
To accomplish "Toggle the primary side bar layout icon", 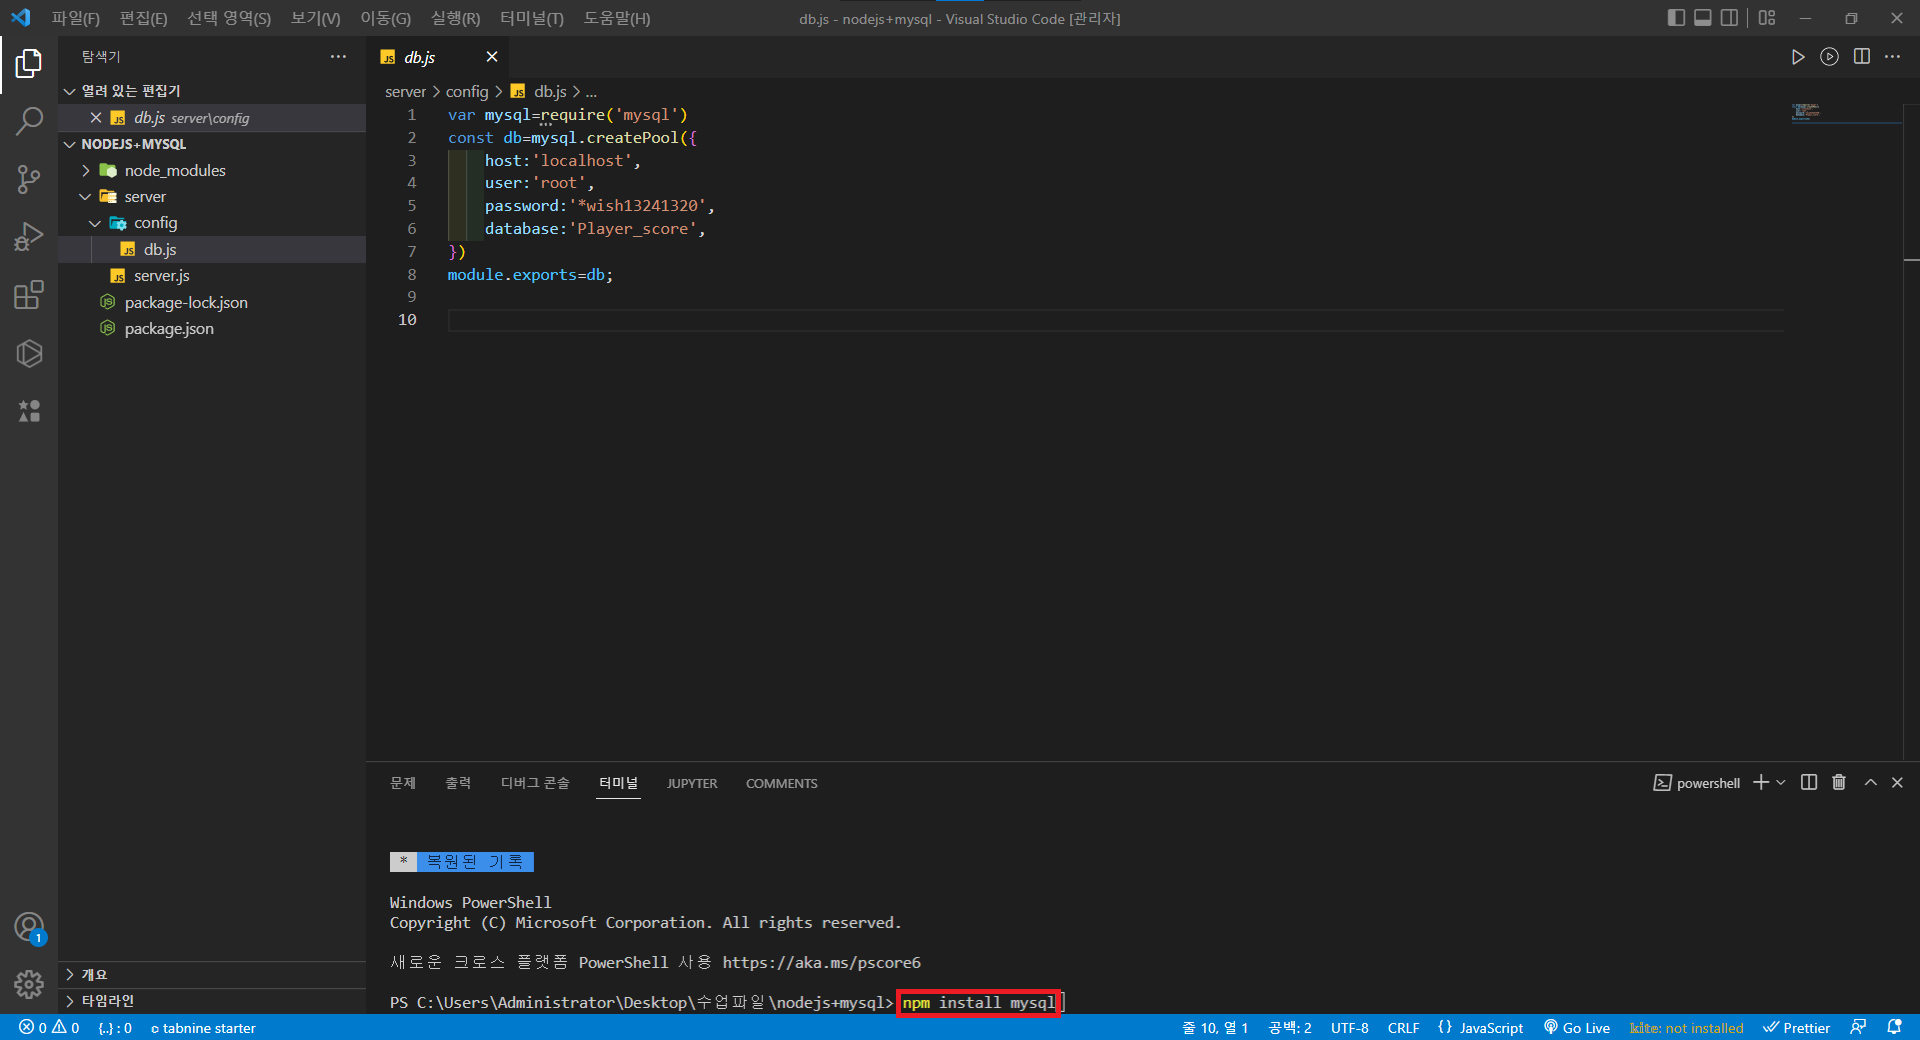I will [x=1676, y=18].
